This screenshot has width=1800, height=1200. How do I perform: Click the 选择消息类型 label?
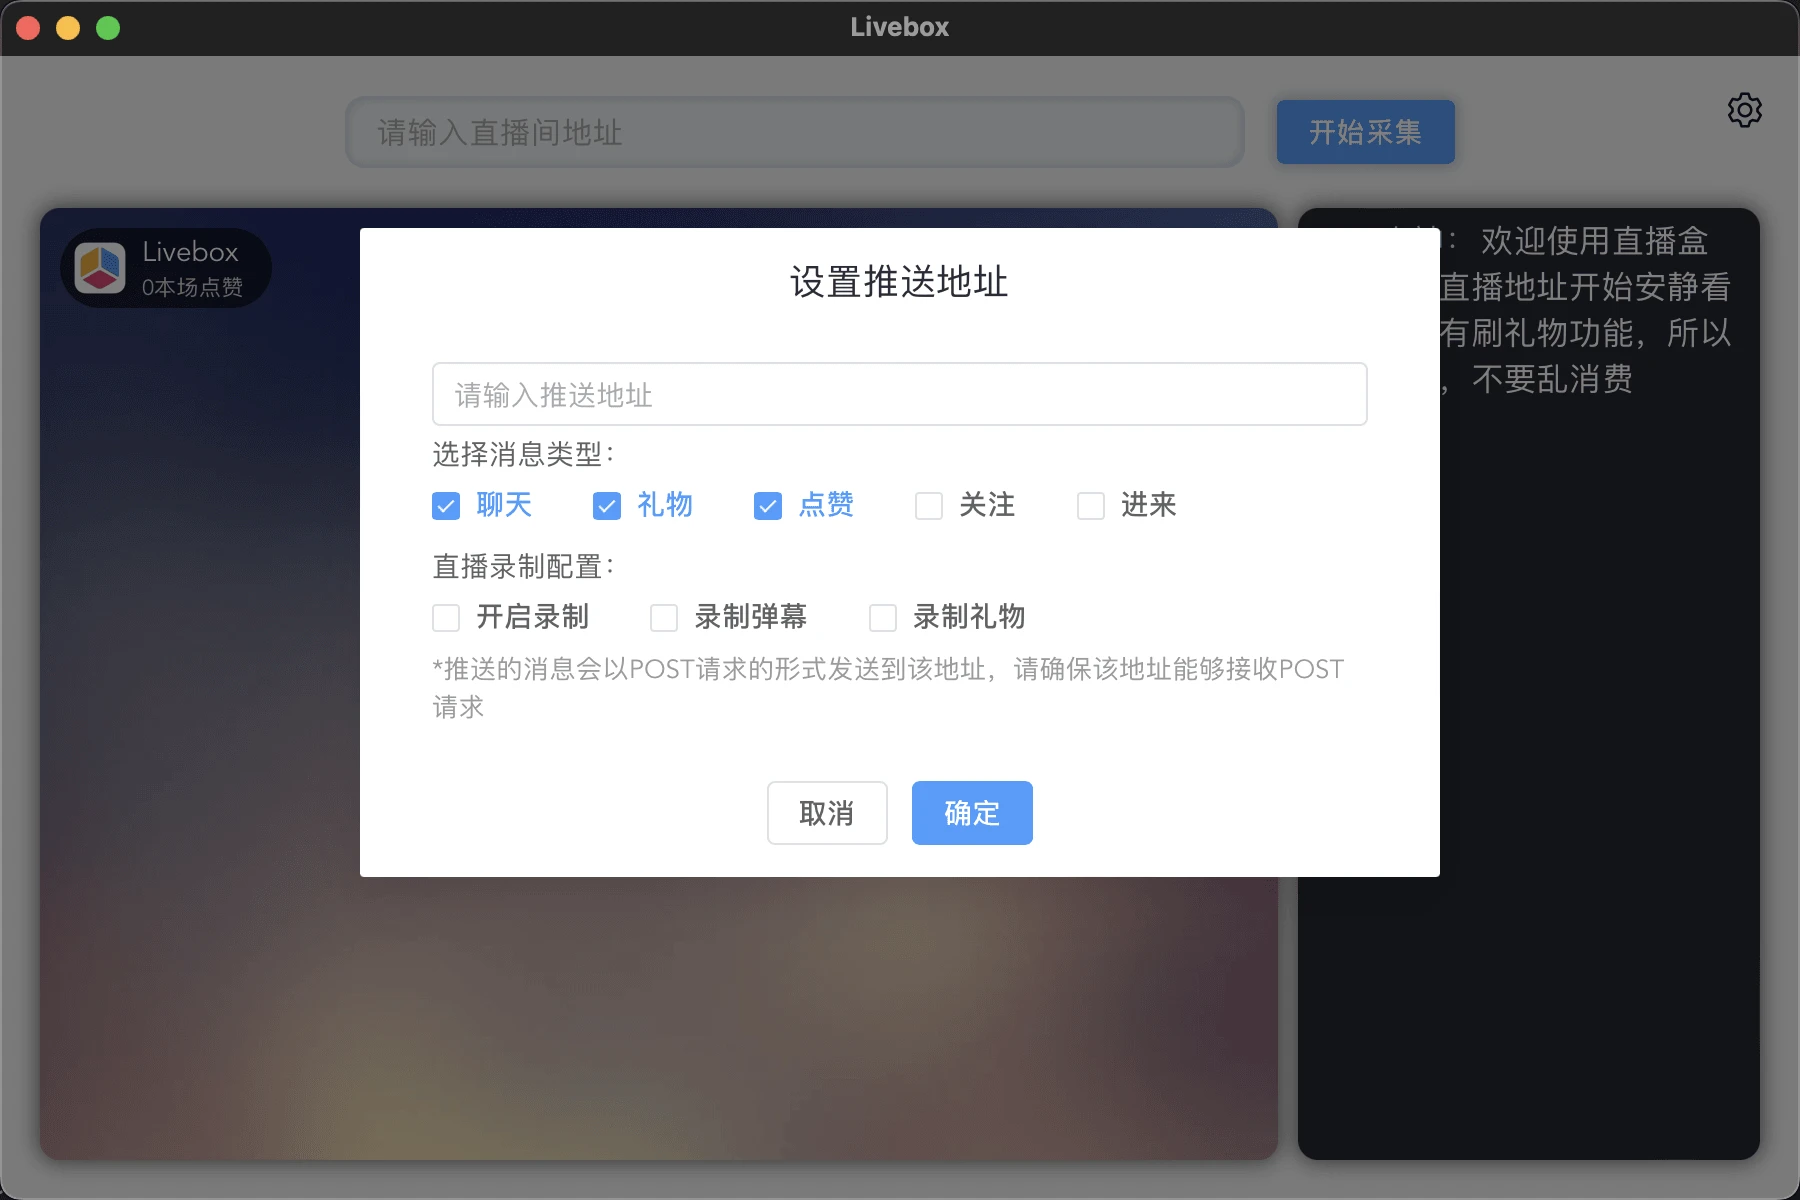(x=523, y=454)
